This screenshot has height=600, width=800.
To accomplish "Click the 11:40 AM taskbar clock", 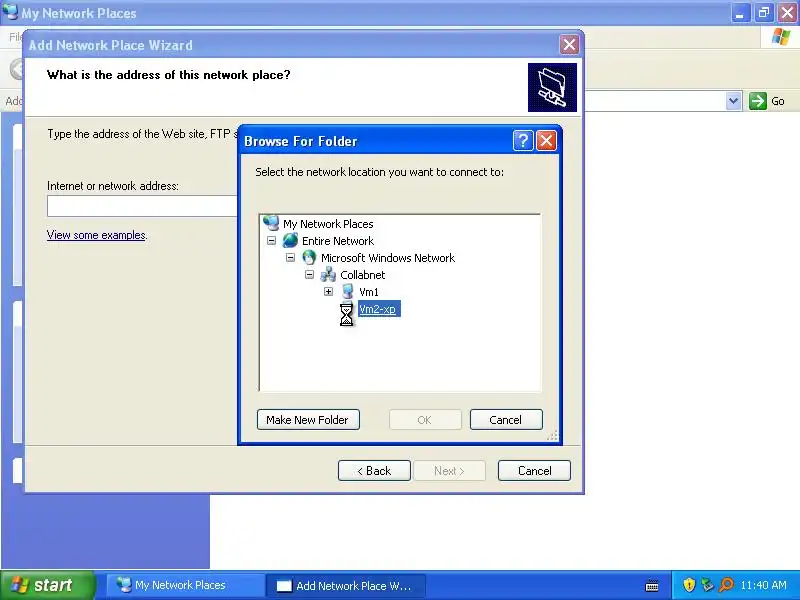I will click(x=763, y=585).
